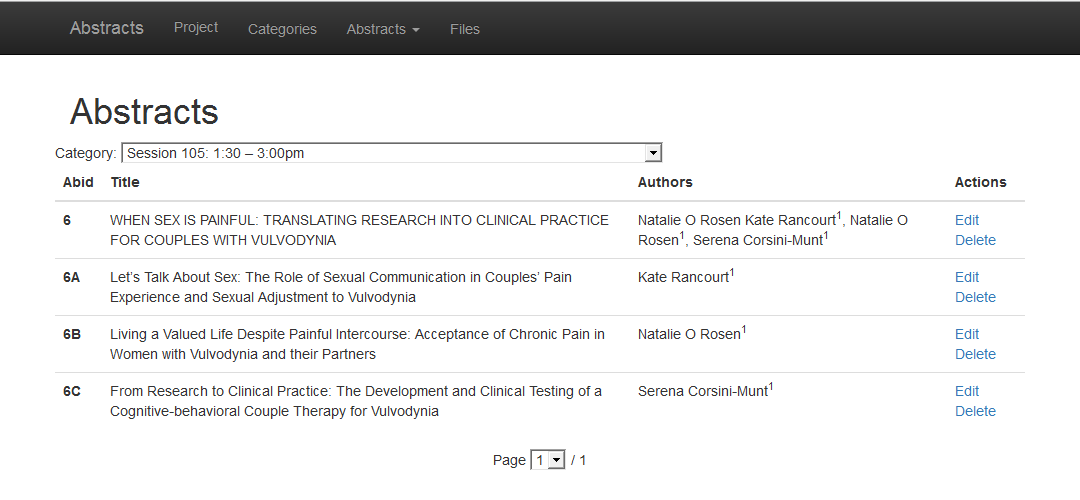This screenshot has width=1080, height=500.
Task: Open the page number dropdown
Action: click(548, 460)
